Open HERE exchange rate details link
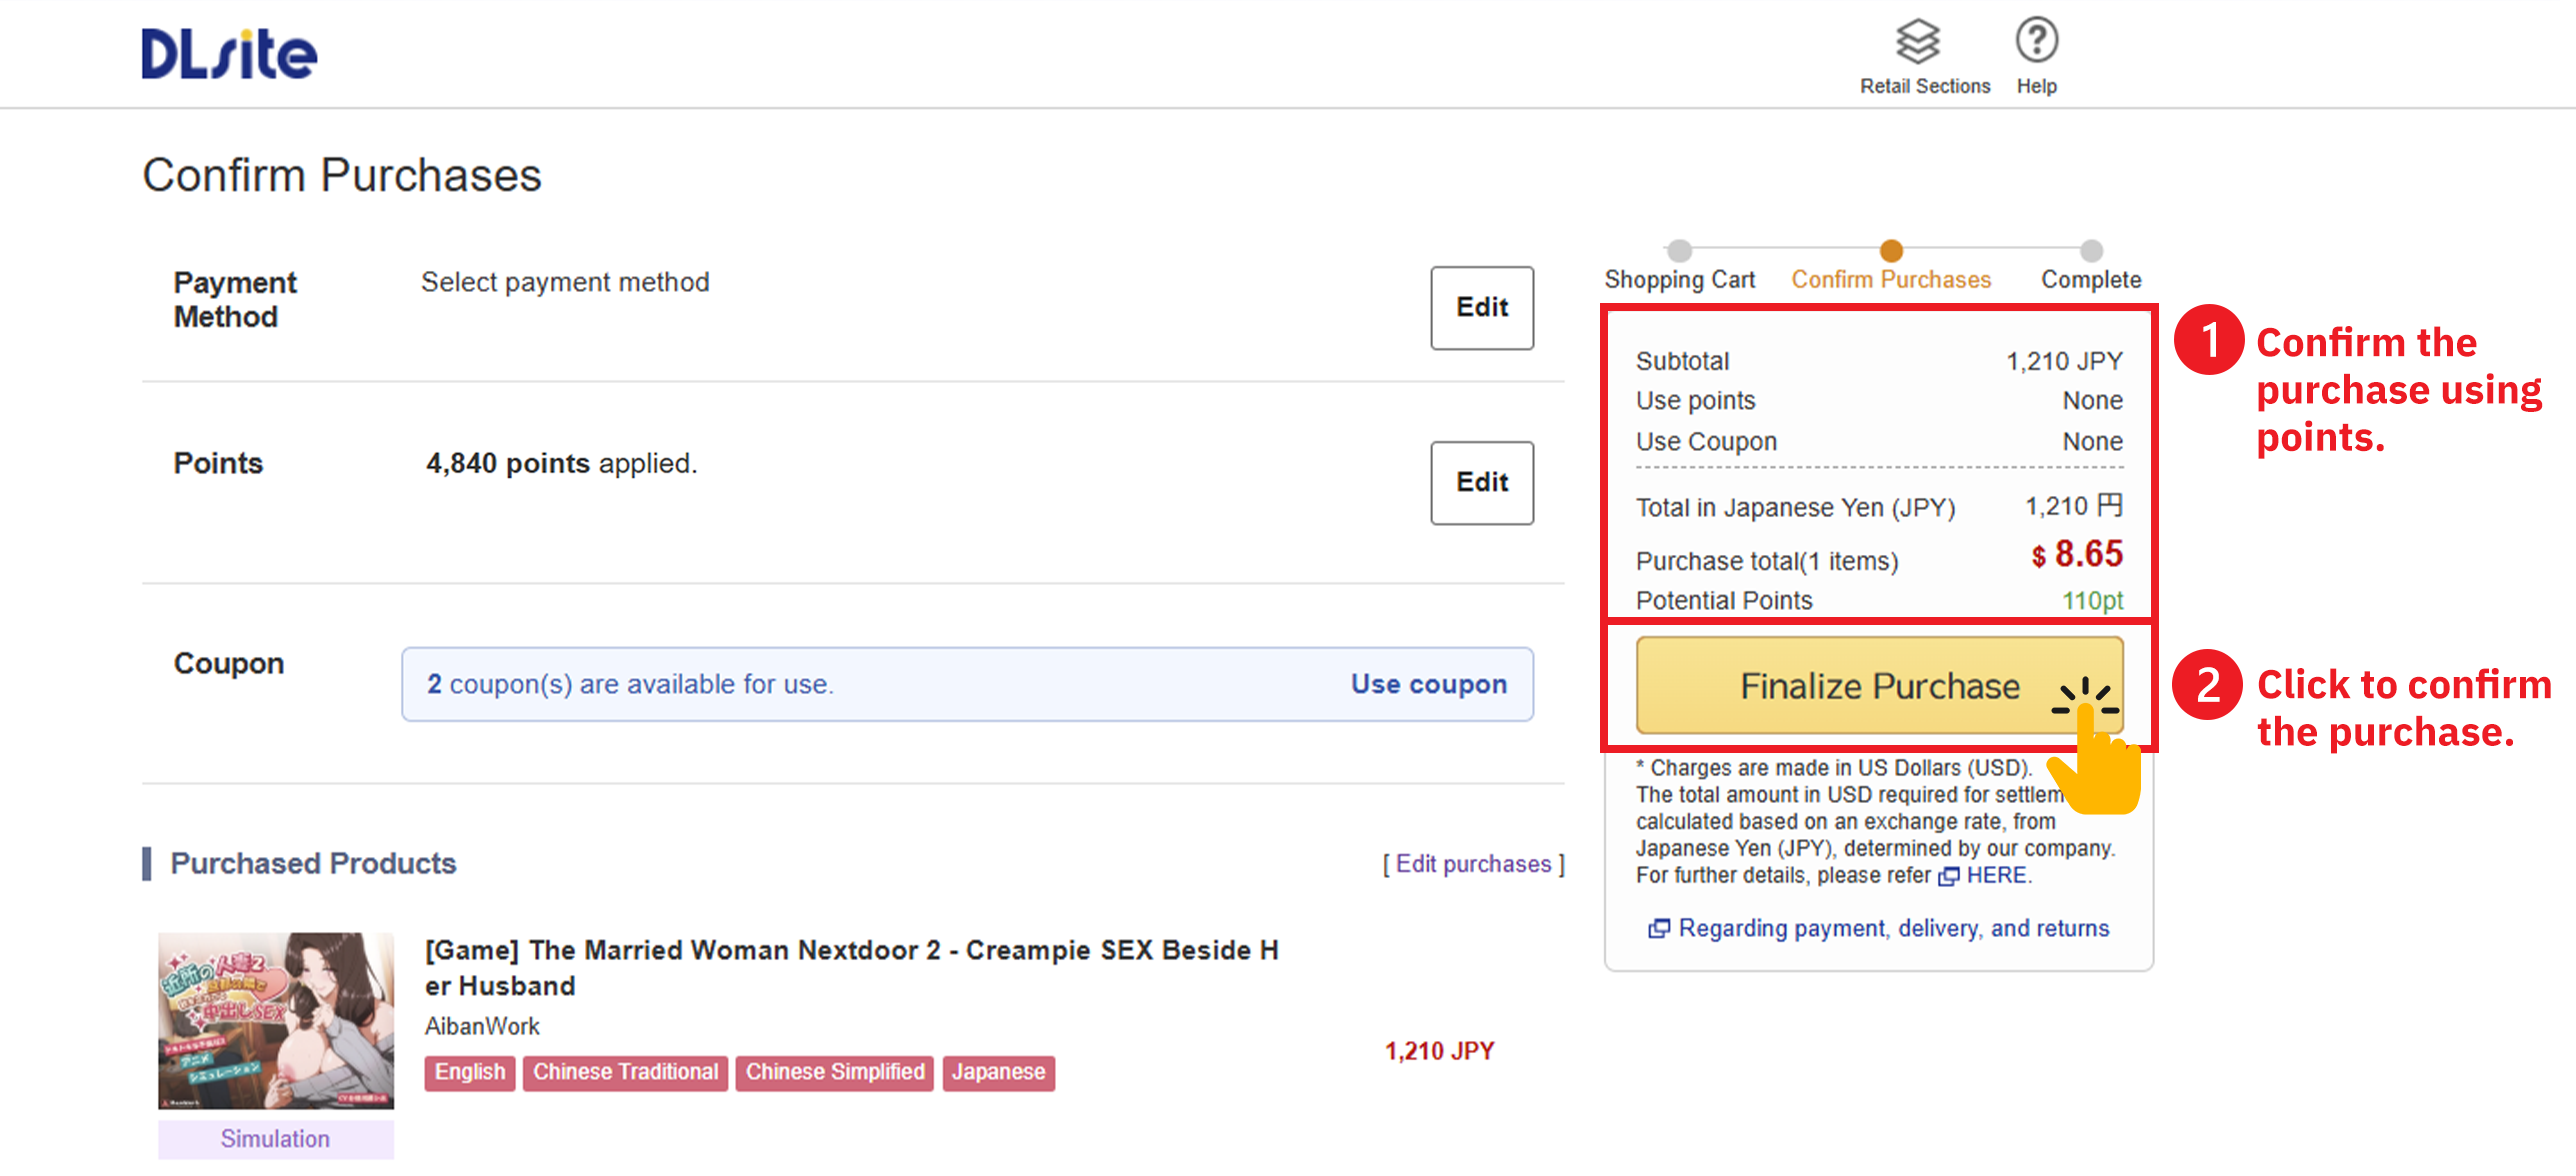Viewport: 2576px width, 1176px height. tap(1996, 876)
